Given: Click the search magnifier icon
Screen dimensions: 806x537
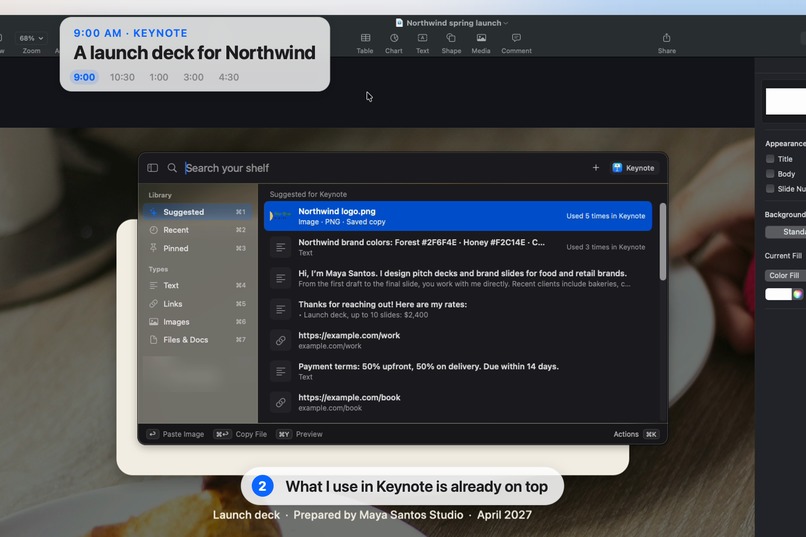Looking at the screenshot, I should [x=172, y=168].
